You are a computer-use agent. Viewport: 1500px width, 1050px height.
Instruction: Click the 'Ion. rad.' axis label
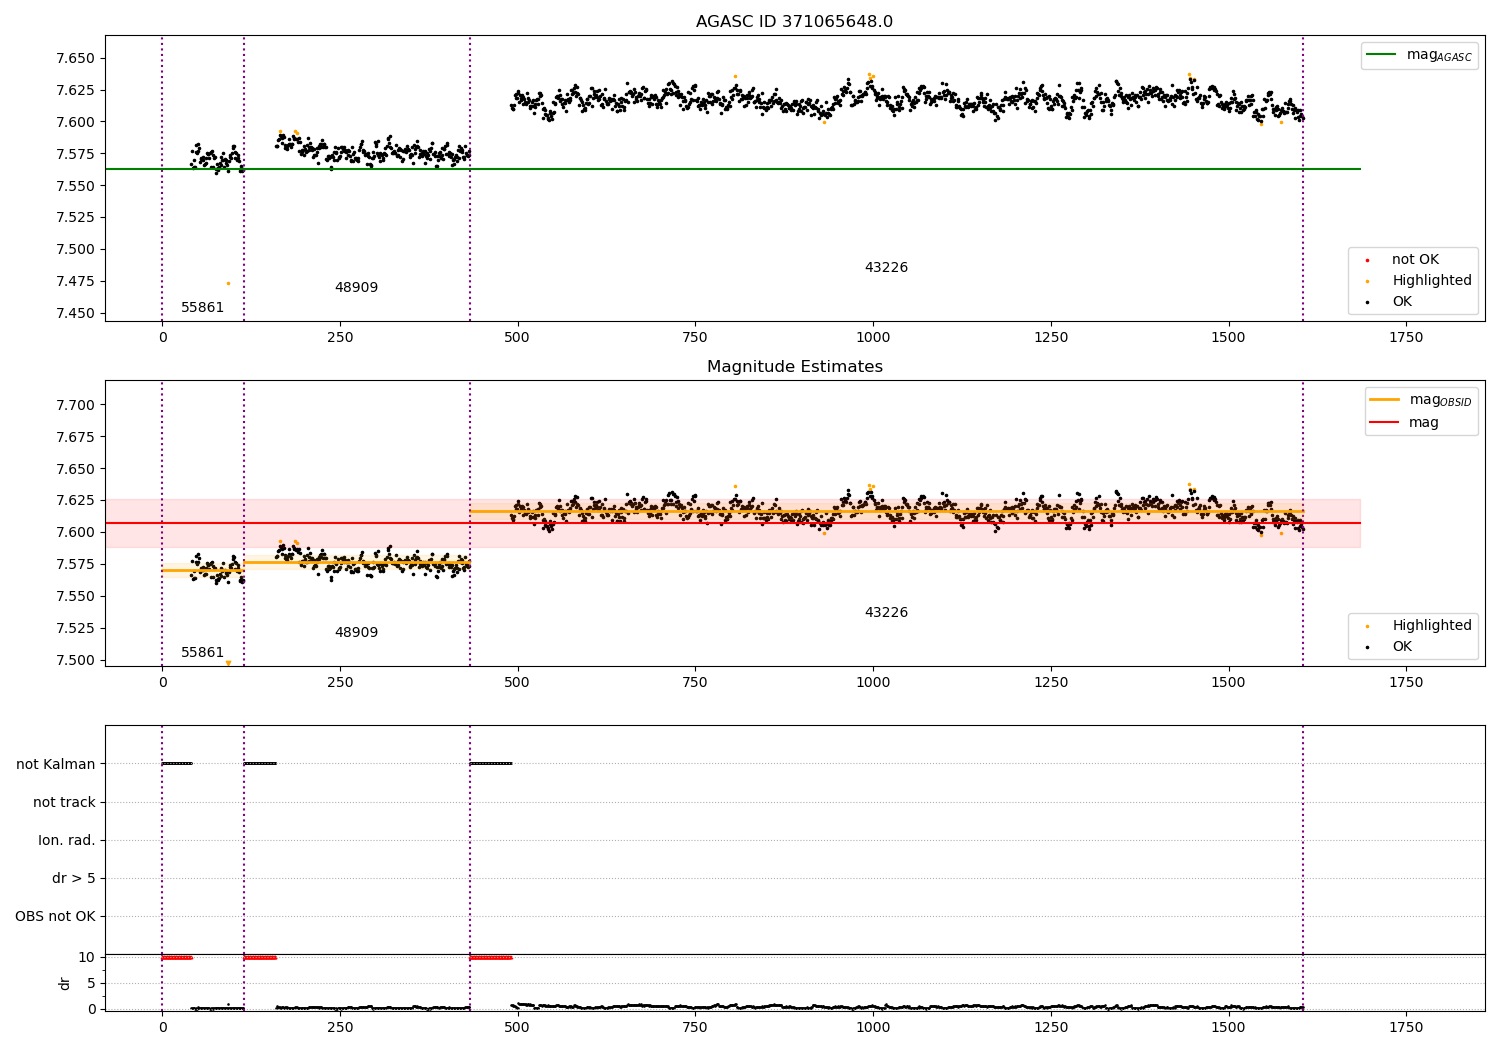(67, 840)
